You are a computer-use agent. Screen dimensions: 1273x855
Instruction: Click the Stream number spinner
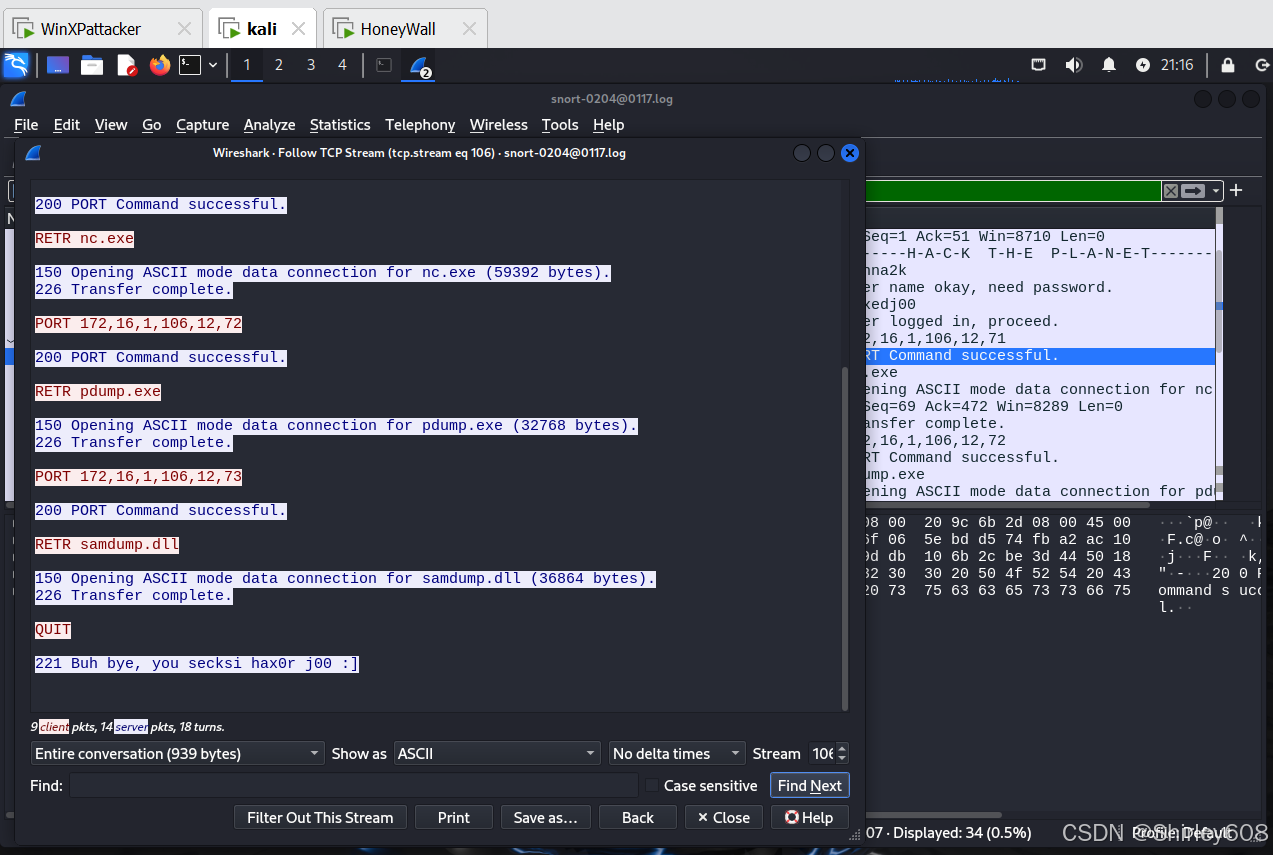tap(828, 753)
